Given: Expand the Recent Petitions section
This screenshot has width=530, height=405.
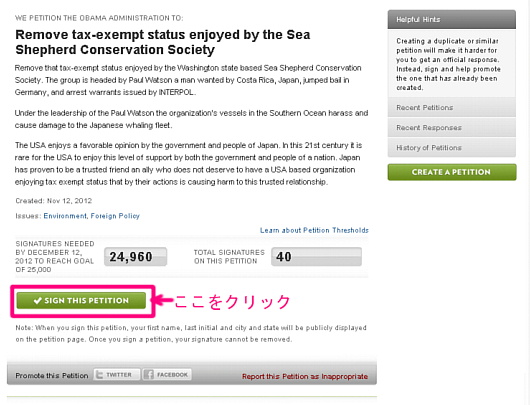Looking at the screenshot, I should click(452, 108).
